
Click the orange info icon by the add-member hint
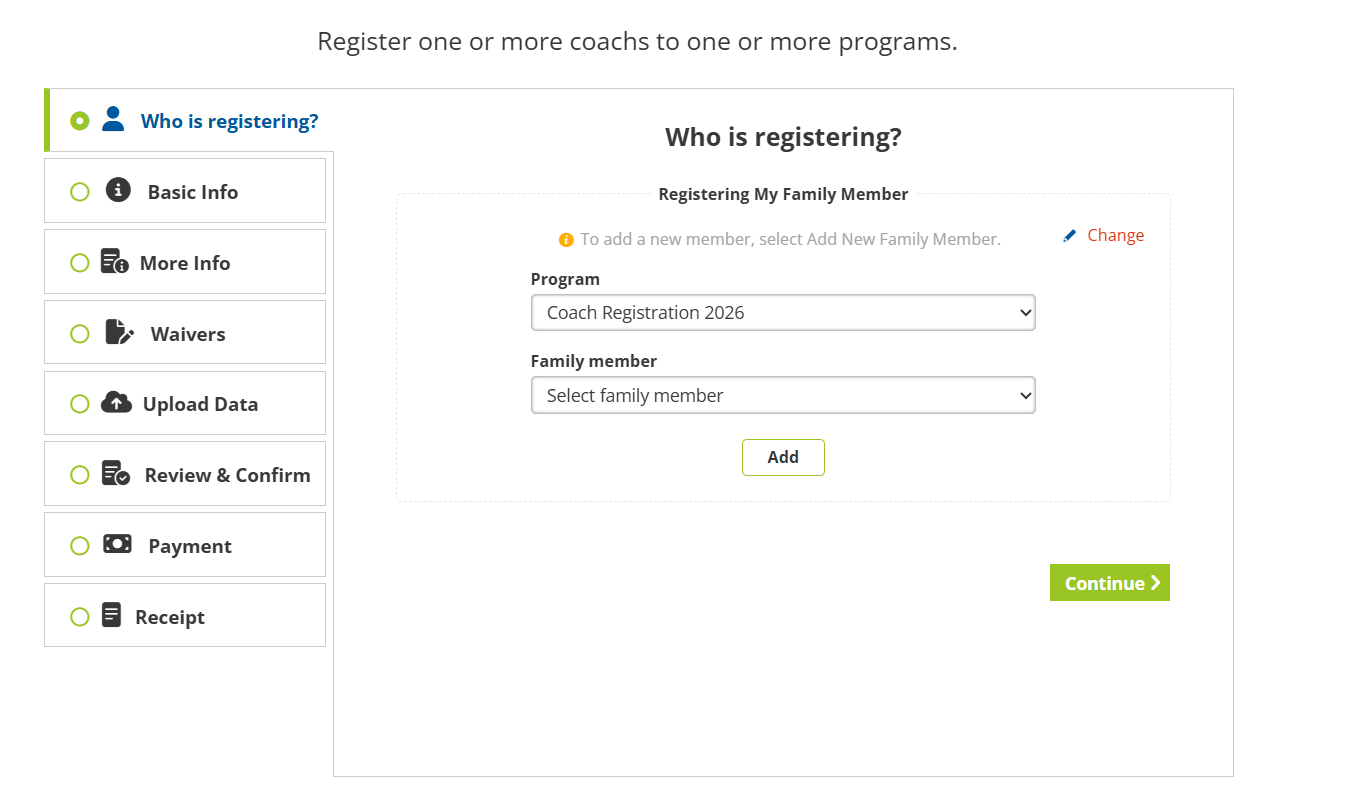point(566,240)
